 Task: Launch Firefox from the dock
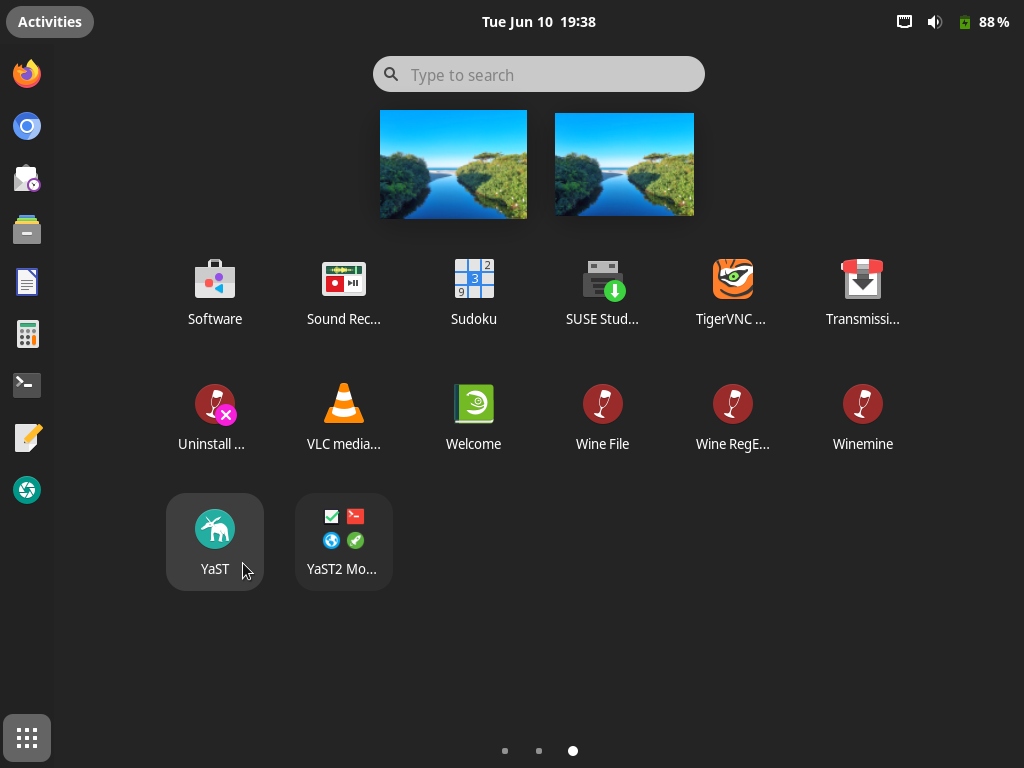(x=27, y=74)
